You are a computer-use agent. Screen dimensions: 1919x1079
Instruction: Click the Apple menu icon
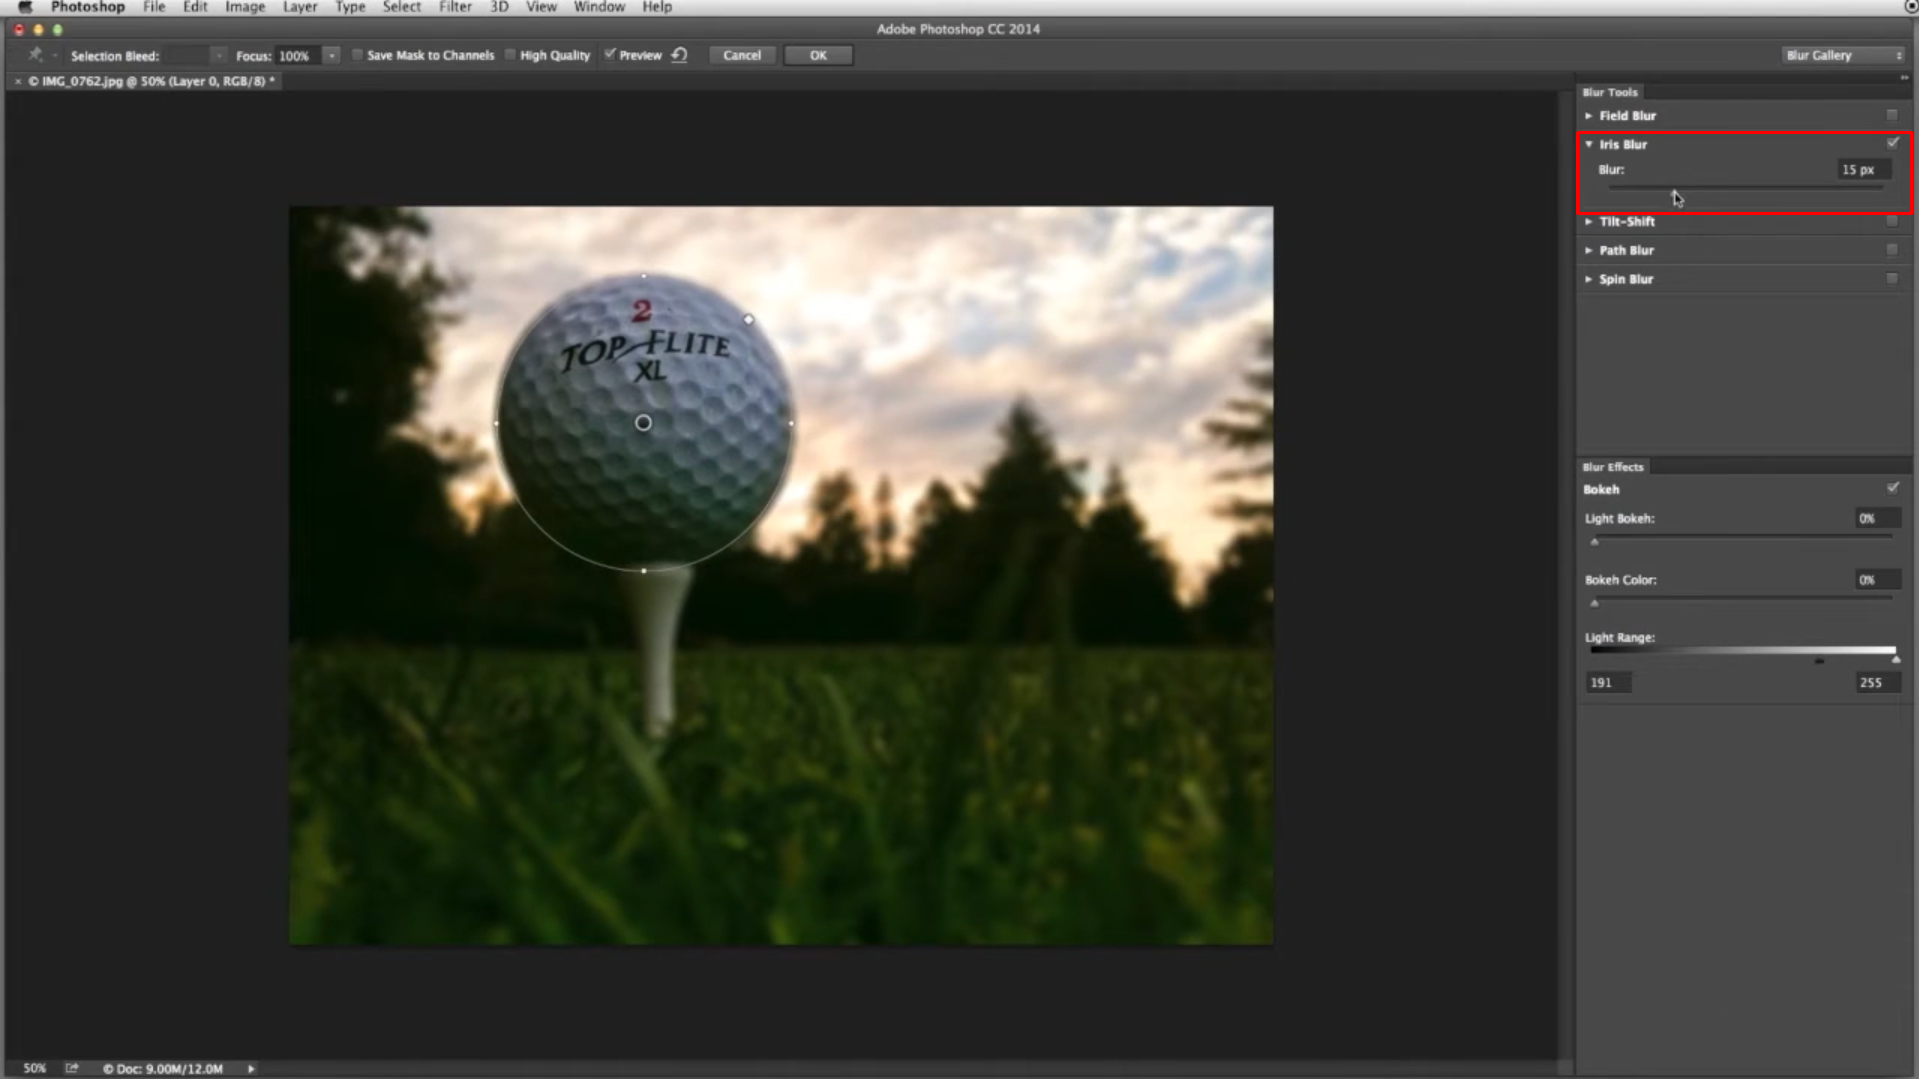[x=25, y=6]
